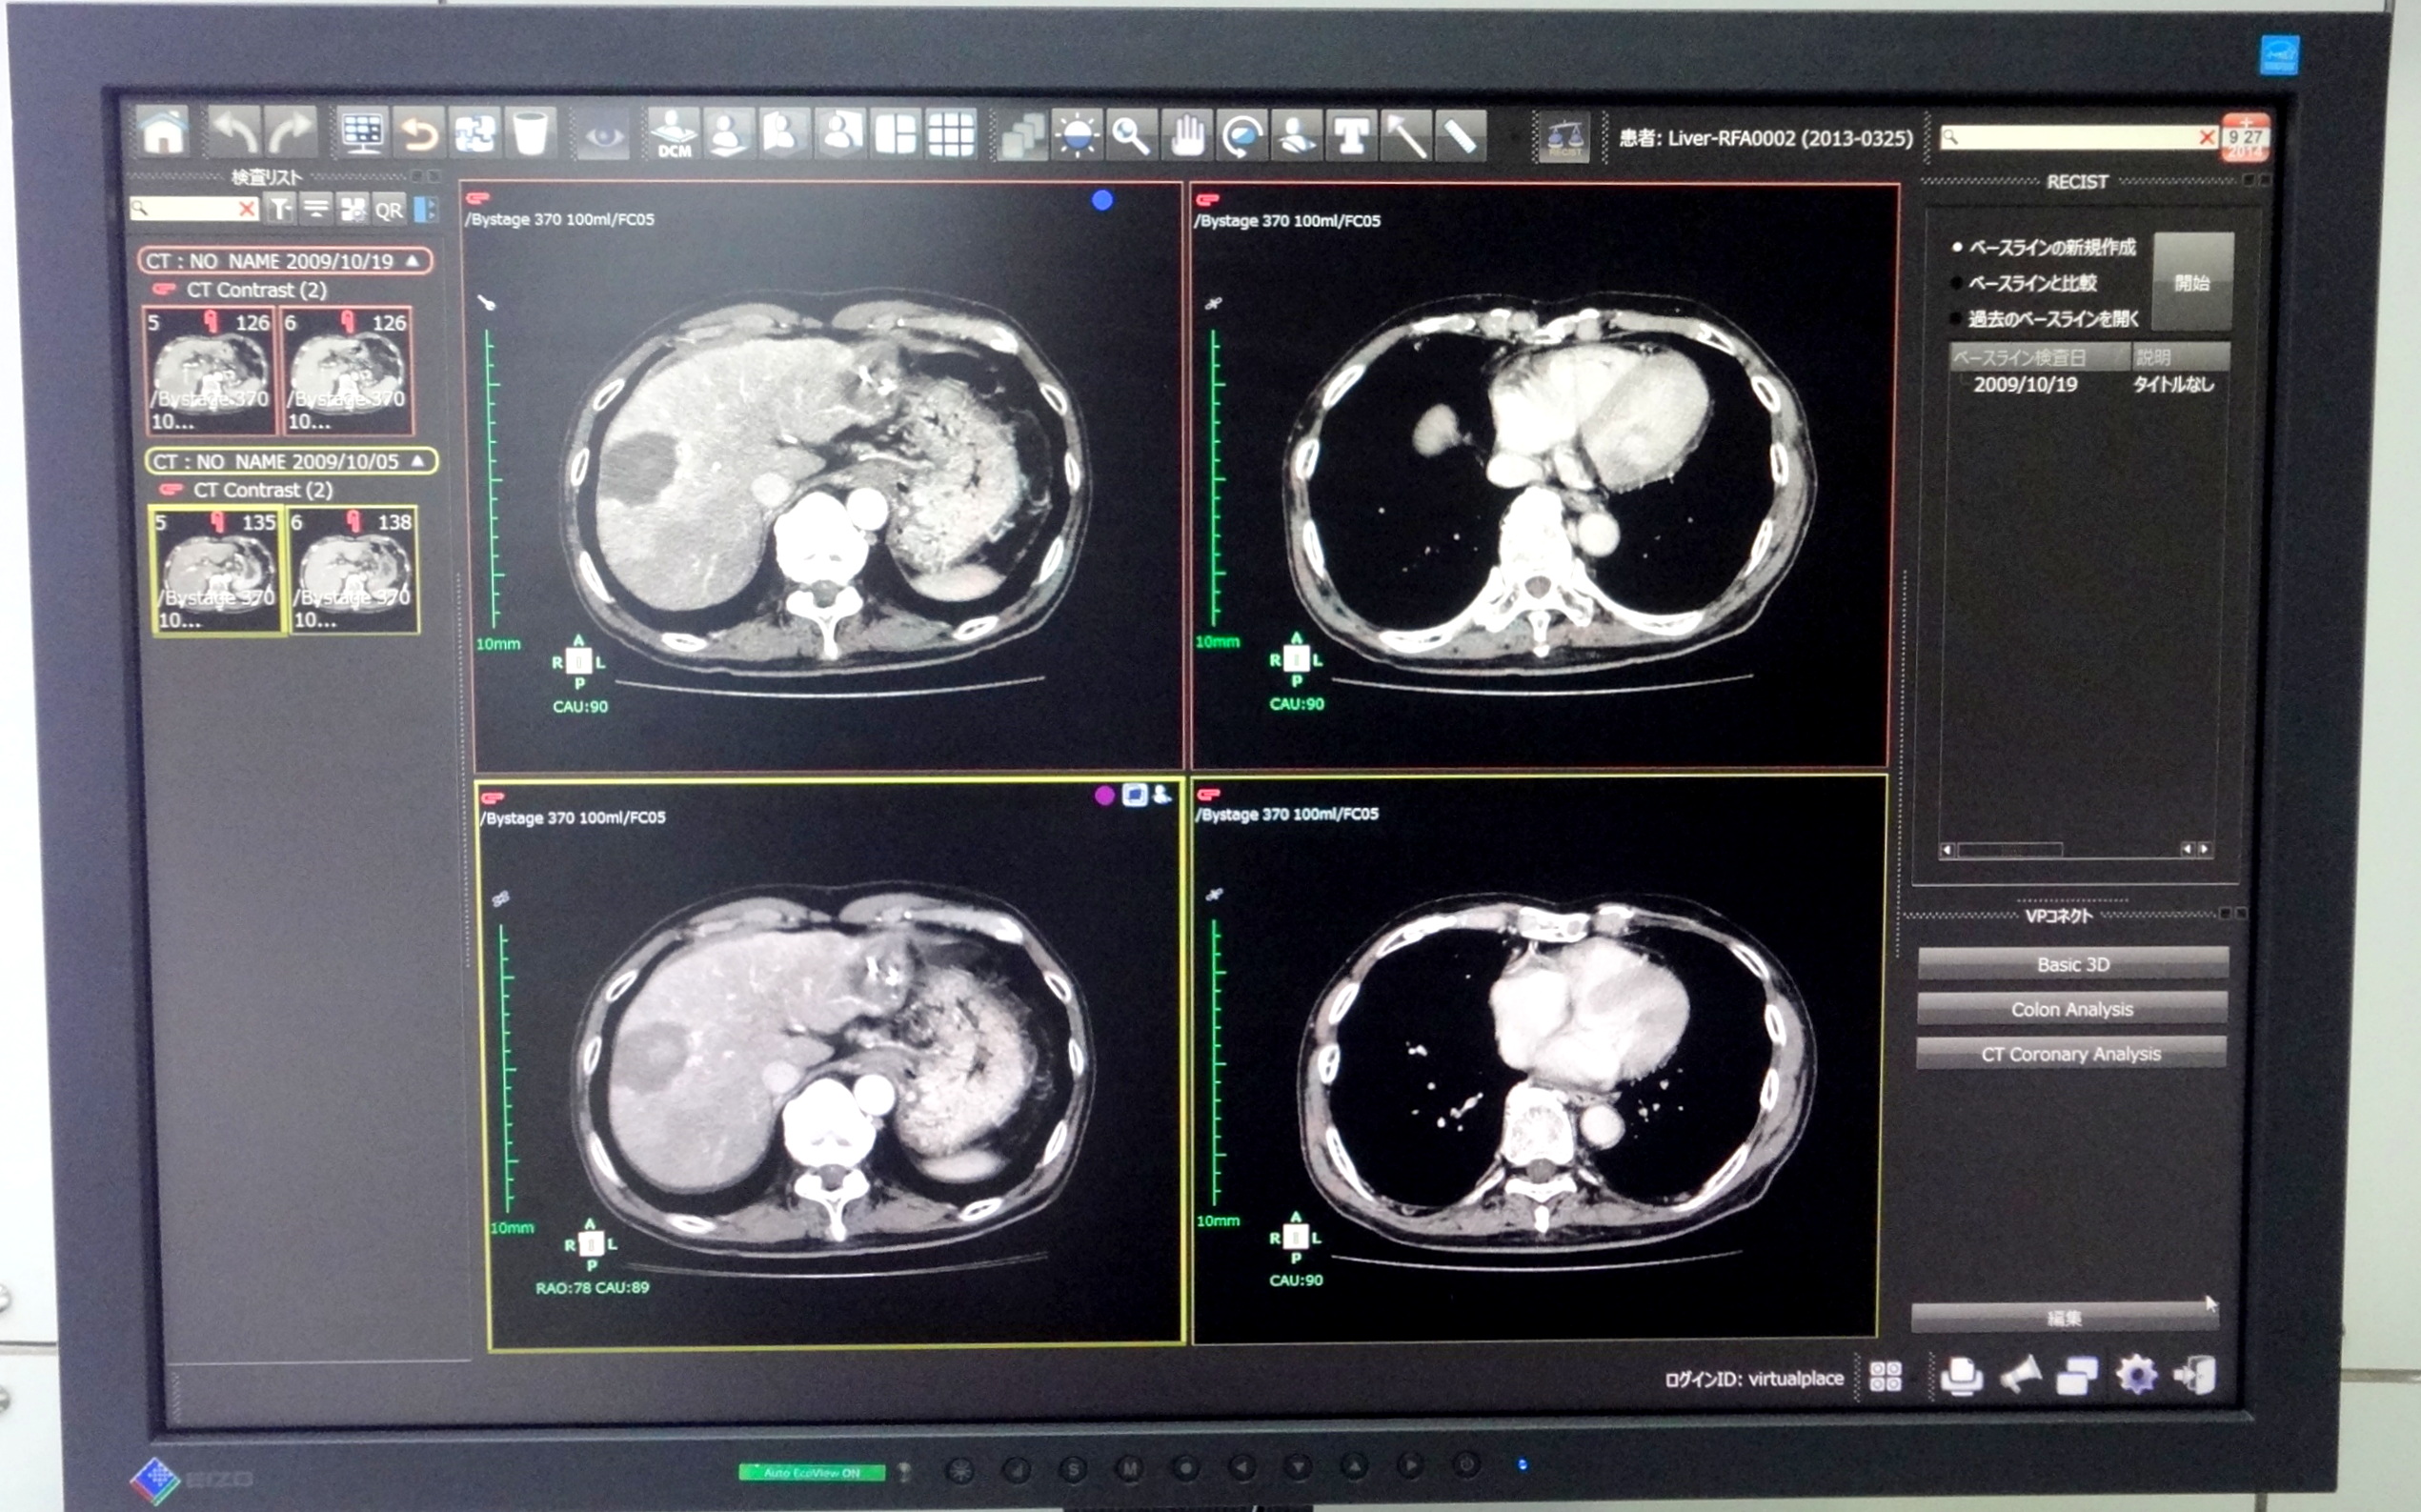Open the RECIST scale icon
The height and width of the screenshot is (1512, 2421).
(1564, 137)
